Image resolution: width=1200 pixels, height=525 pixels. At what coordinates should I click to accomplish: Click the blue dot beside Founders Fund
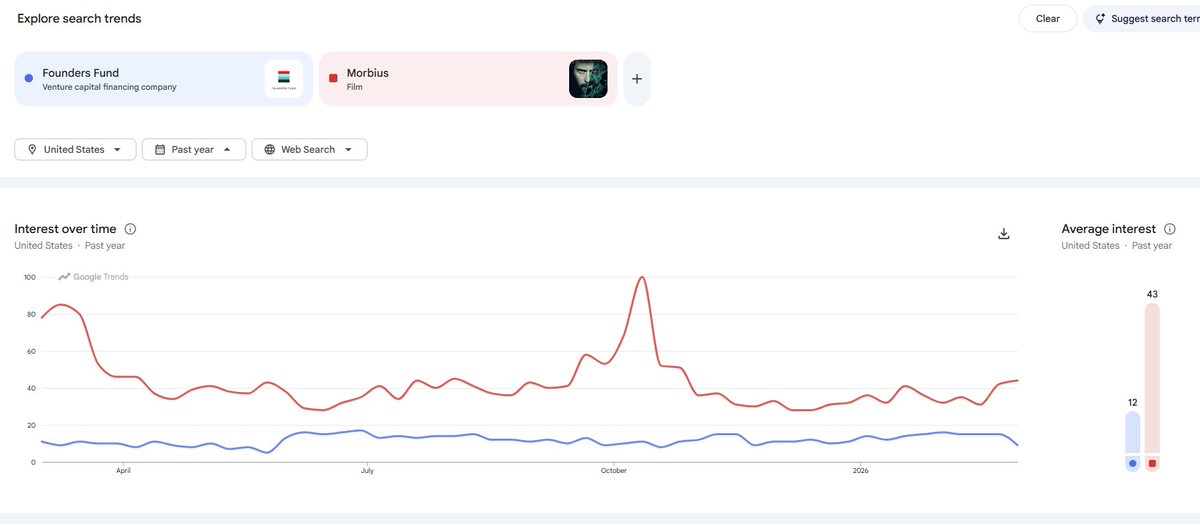pos(30,78)
